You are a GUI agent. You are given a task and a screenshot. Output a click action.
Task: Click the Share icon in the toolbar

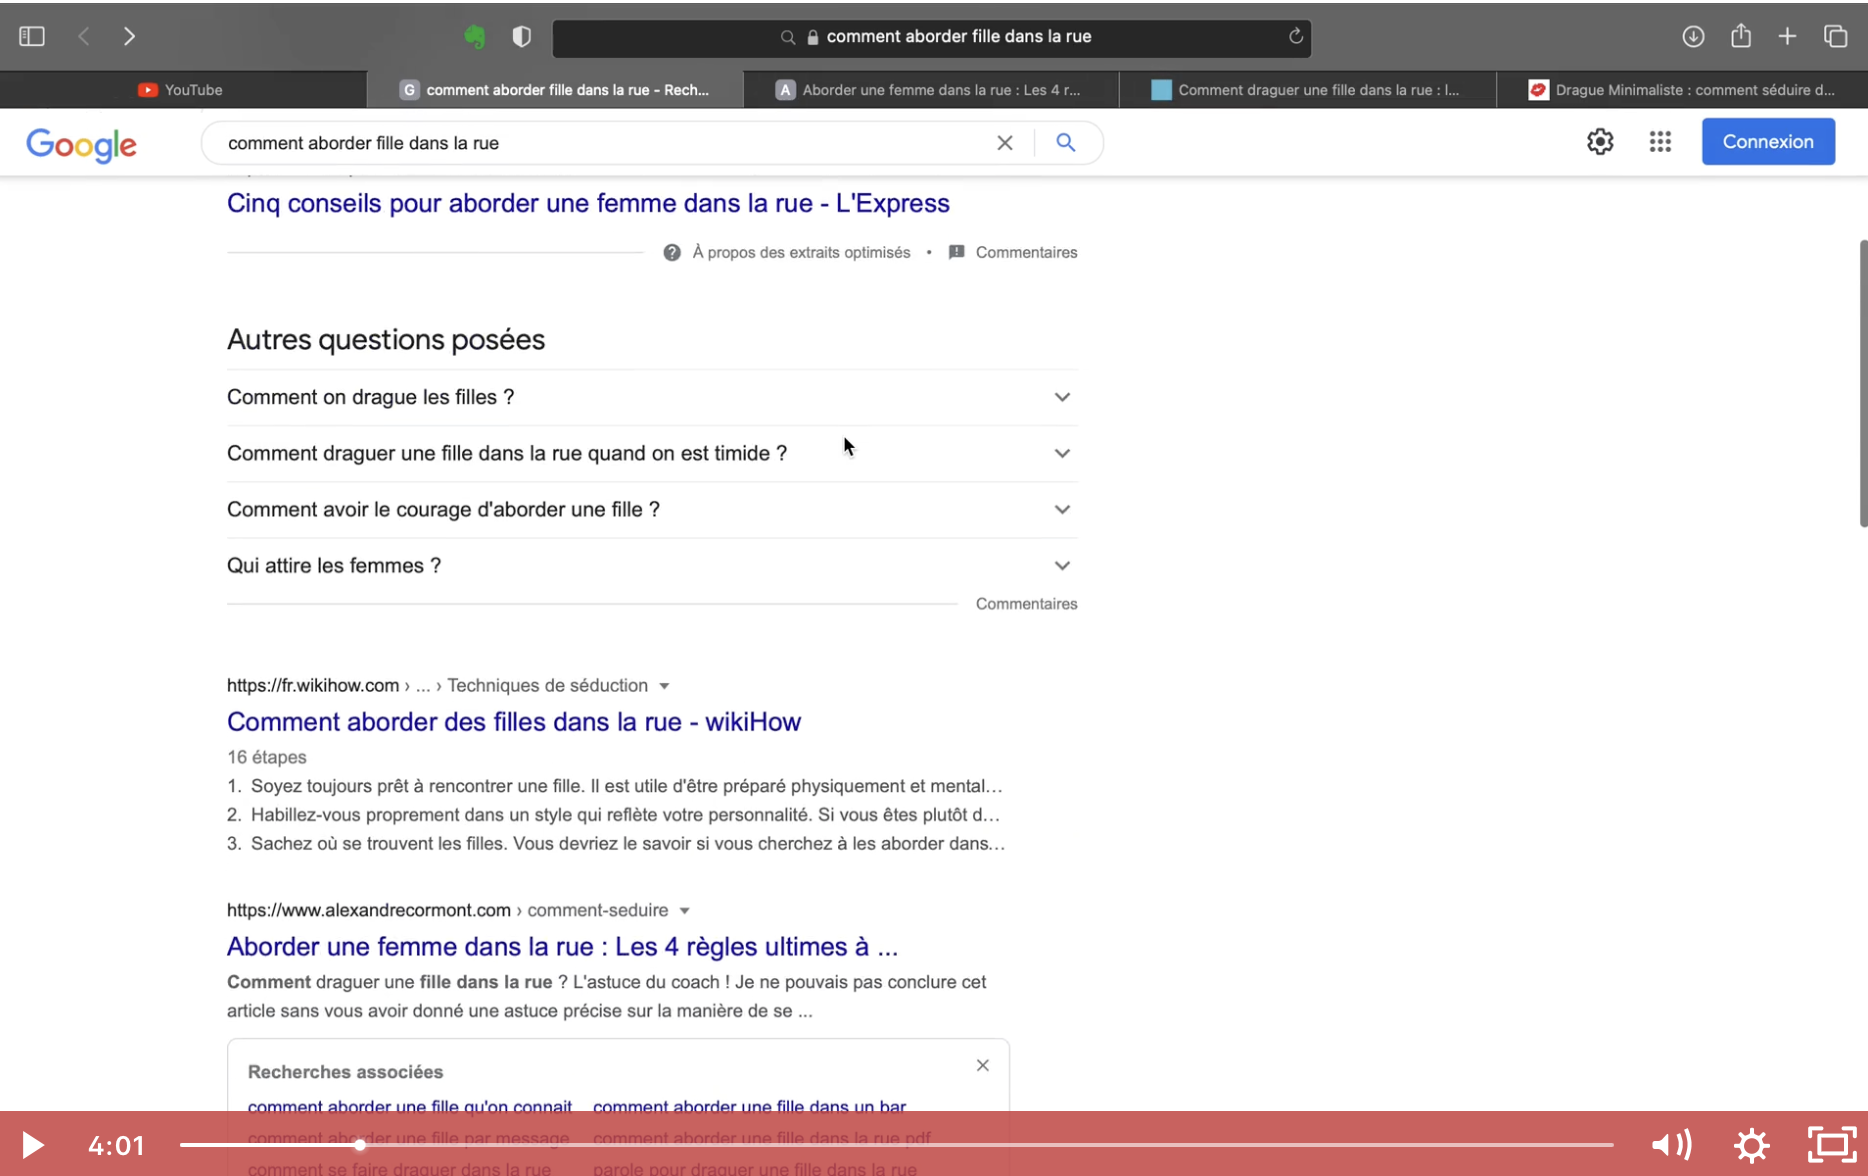click(x=1741, y=36)
